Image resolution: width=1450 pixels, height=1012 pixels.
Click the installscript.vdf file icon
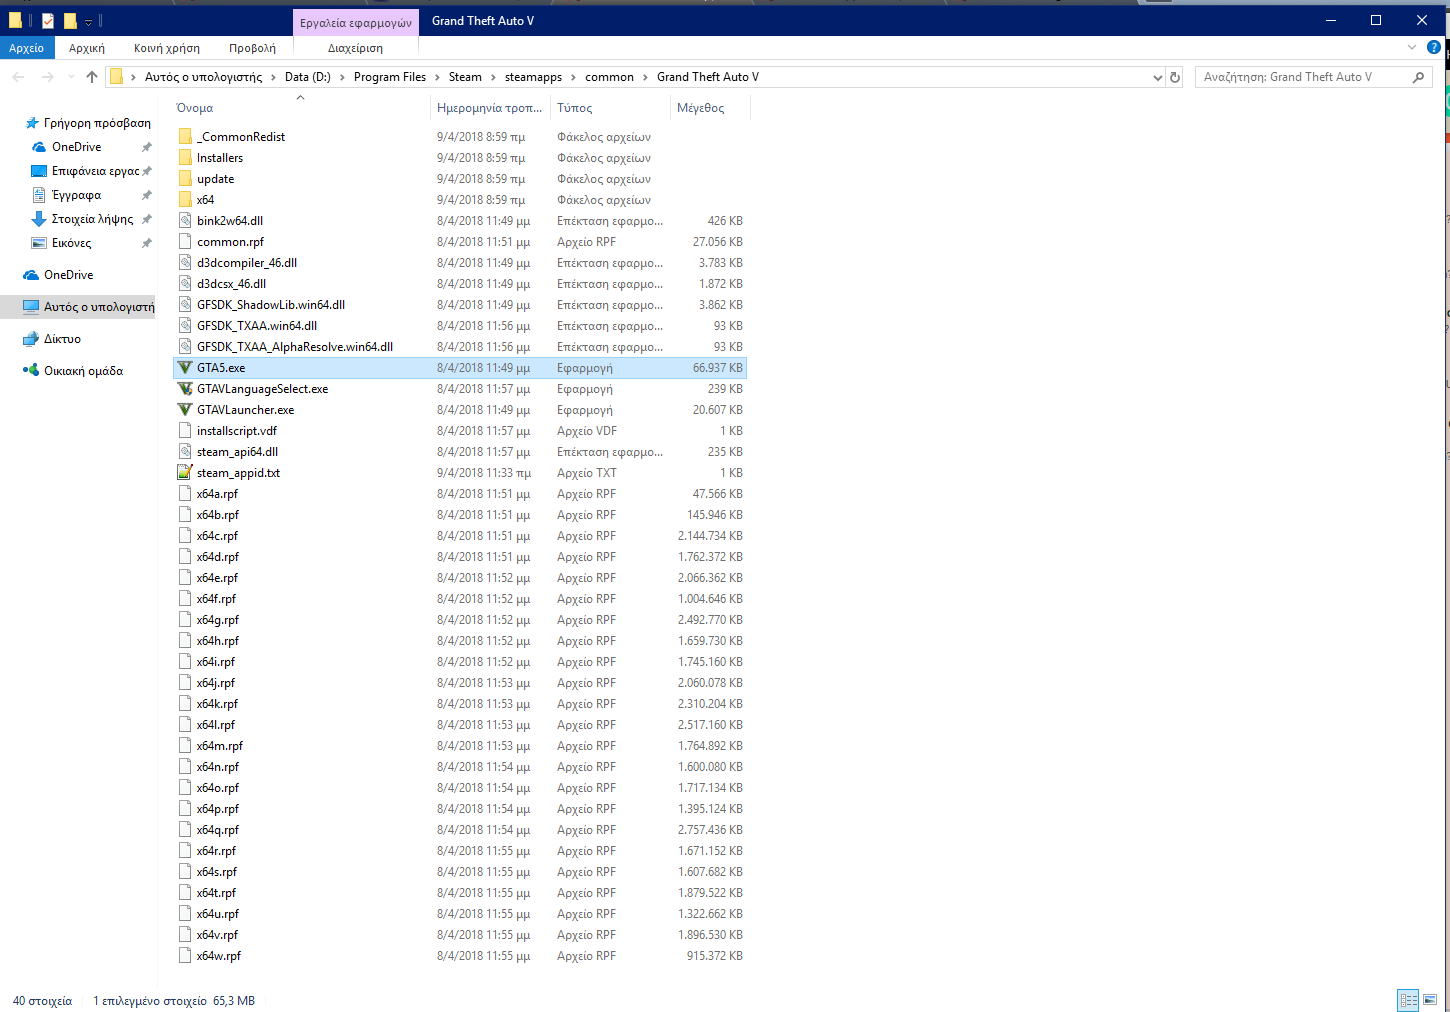185,431
